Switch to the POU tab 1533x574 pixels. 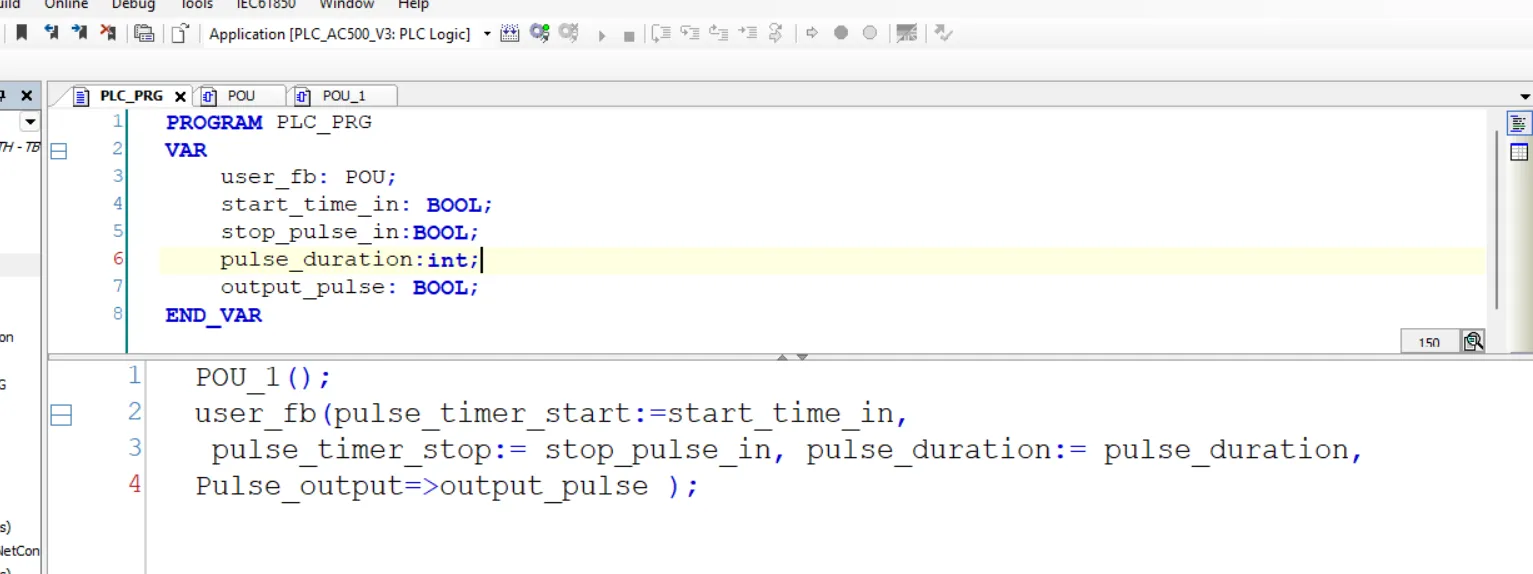pyautogui.click(x=241, y=96)
